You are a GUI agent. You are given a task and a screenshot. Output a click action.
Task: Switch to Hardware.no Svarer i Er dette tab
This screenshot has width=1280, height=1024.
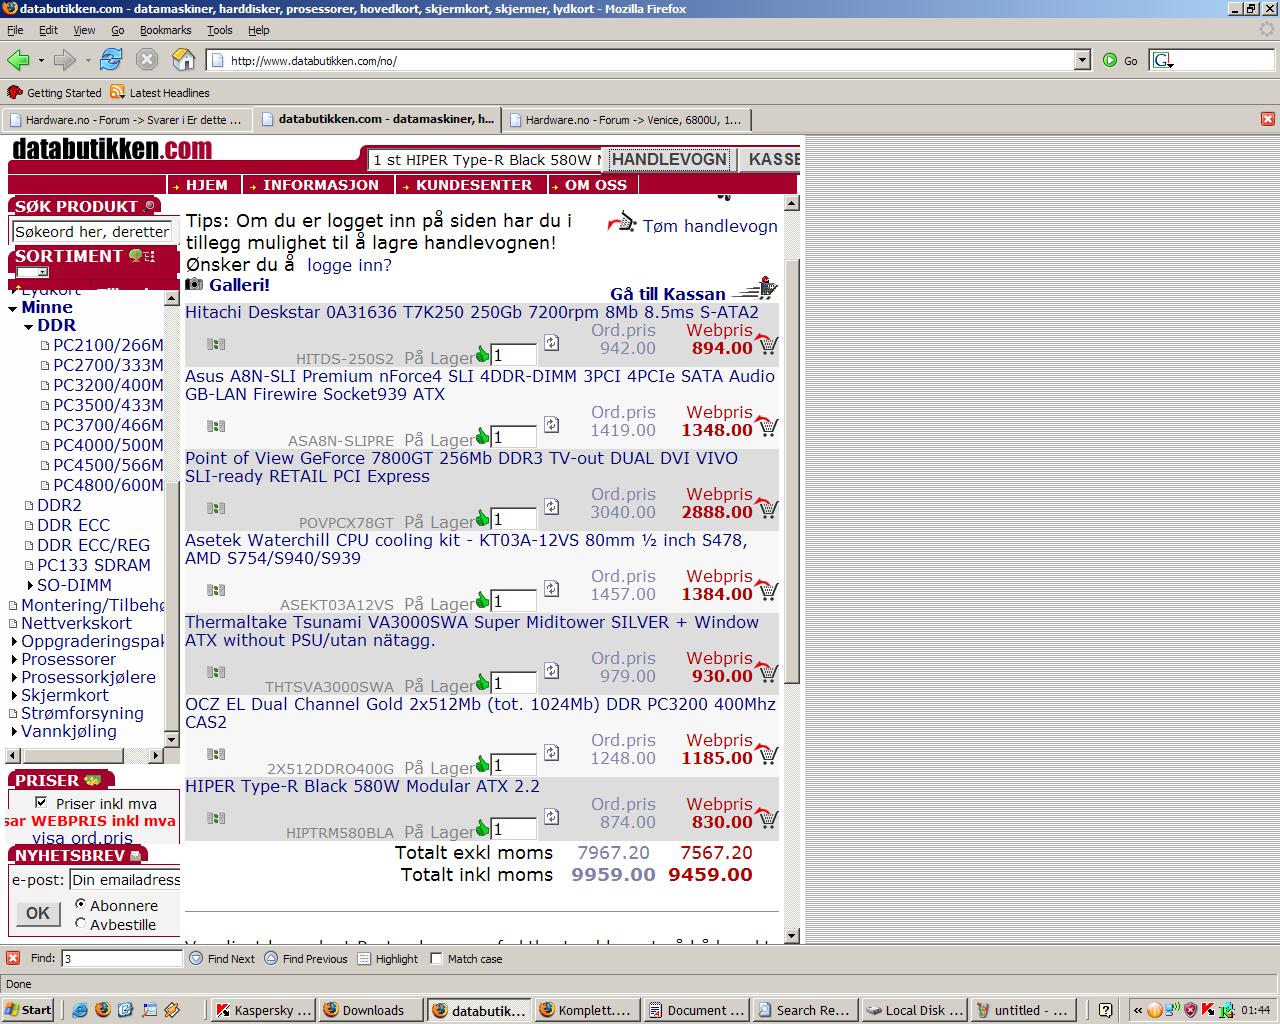(126, 119)
